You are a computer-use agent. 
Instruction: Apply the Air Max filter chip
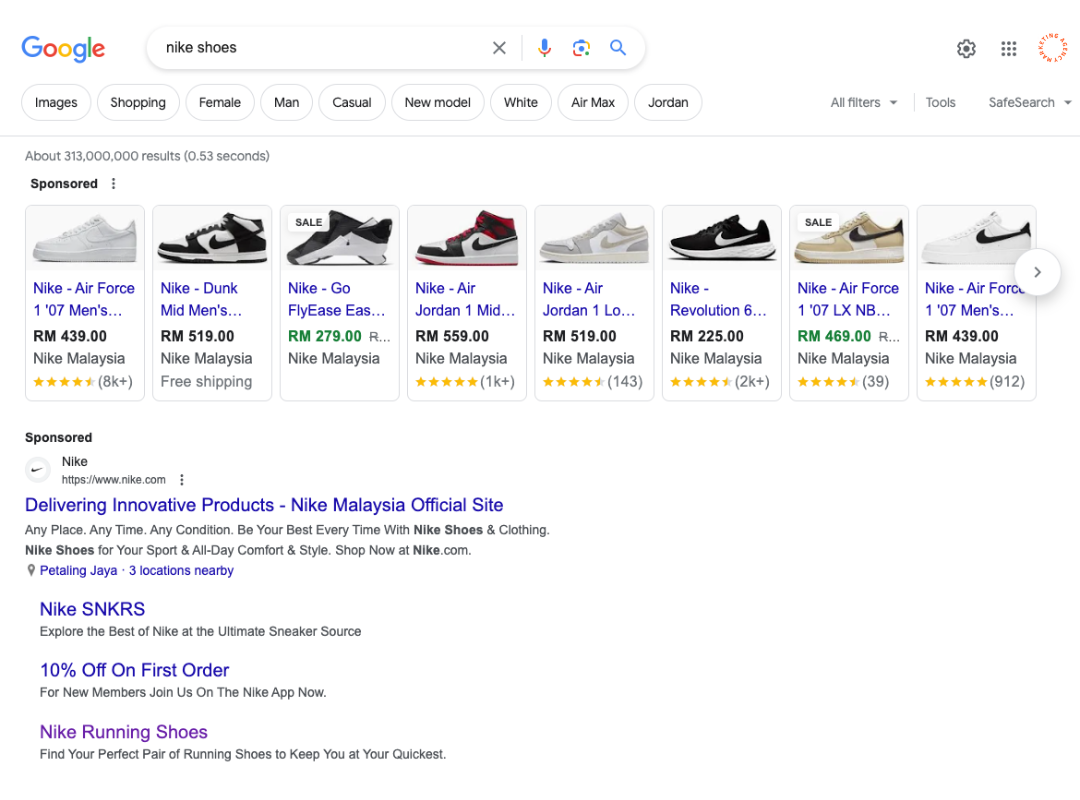tap(592, 103)
